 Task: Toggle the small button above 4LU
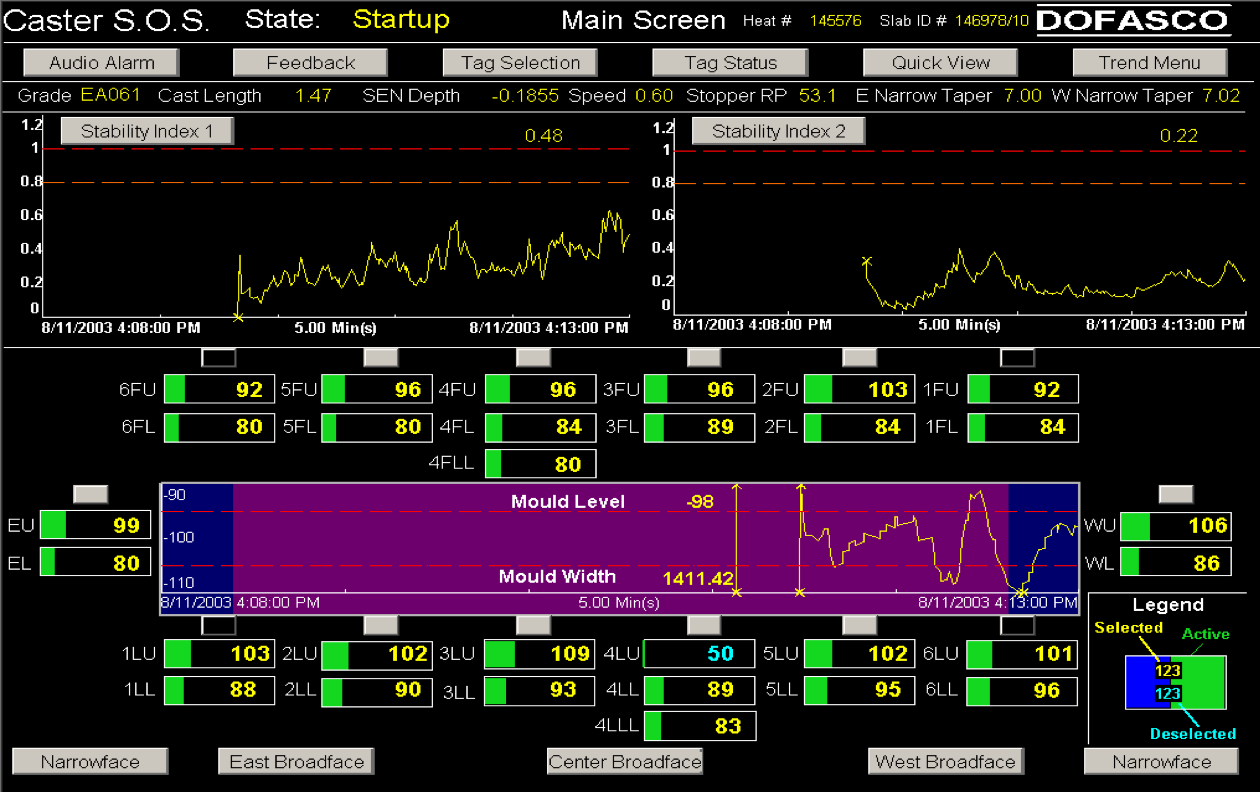coord(704,625)
